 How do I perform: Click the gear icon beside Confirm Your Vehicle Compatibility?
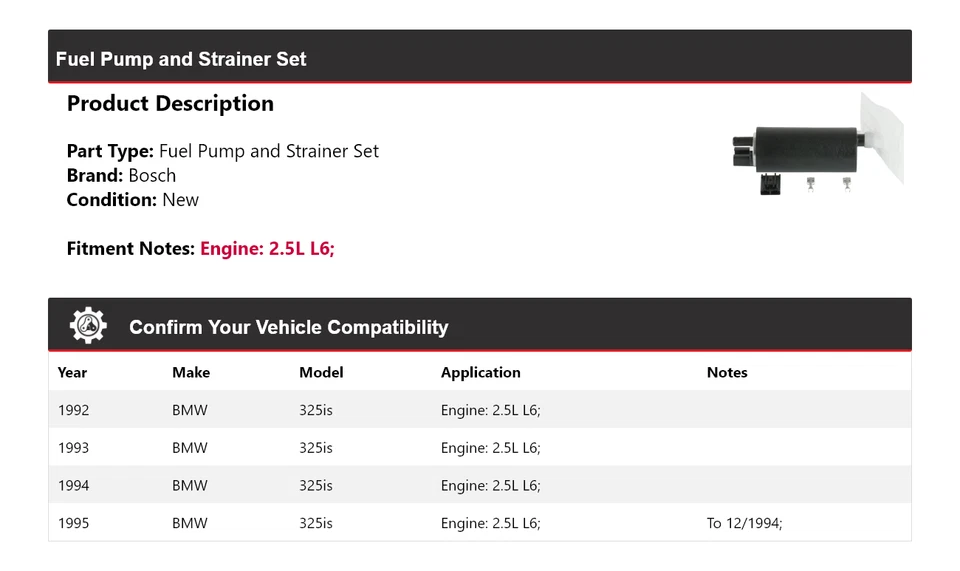click(88, 326)
